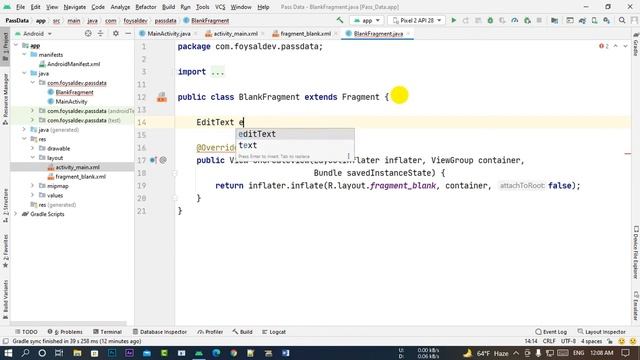Viewport: 640px width, 360px height.
Task: Expand the Gradle Scripts node
Action: 16,214
